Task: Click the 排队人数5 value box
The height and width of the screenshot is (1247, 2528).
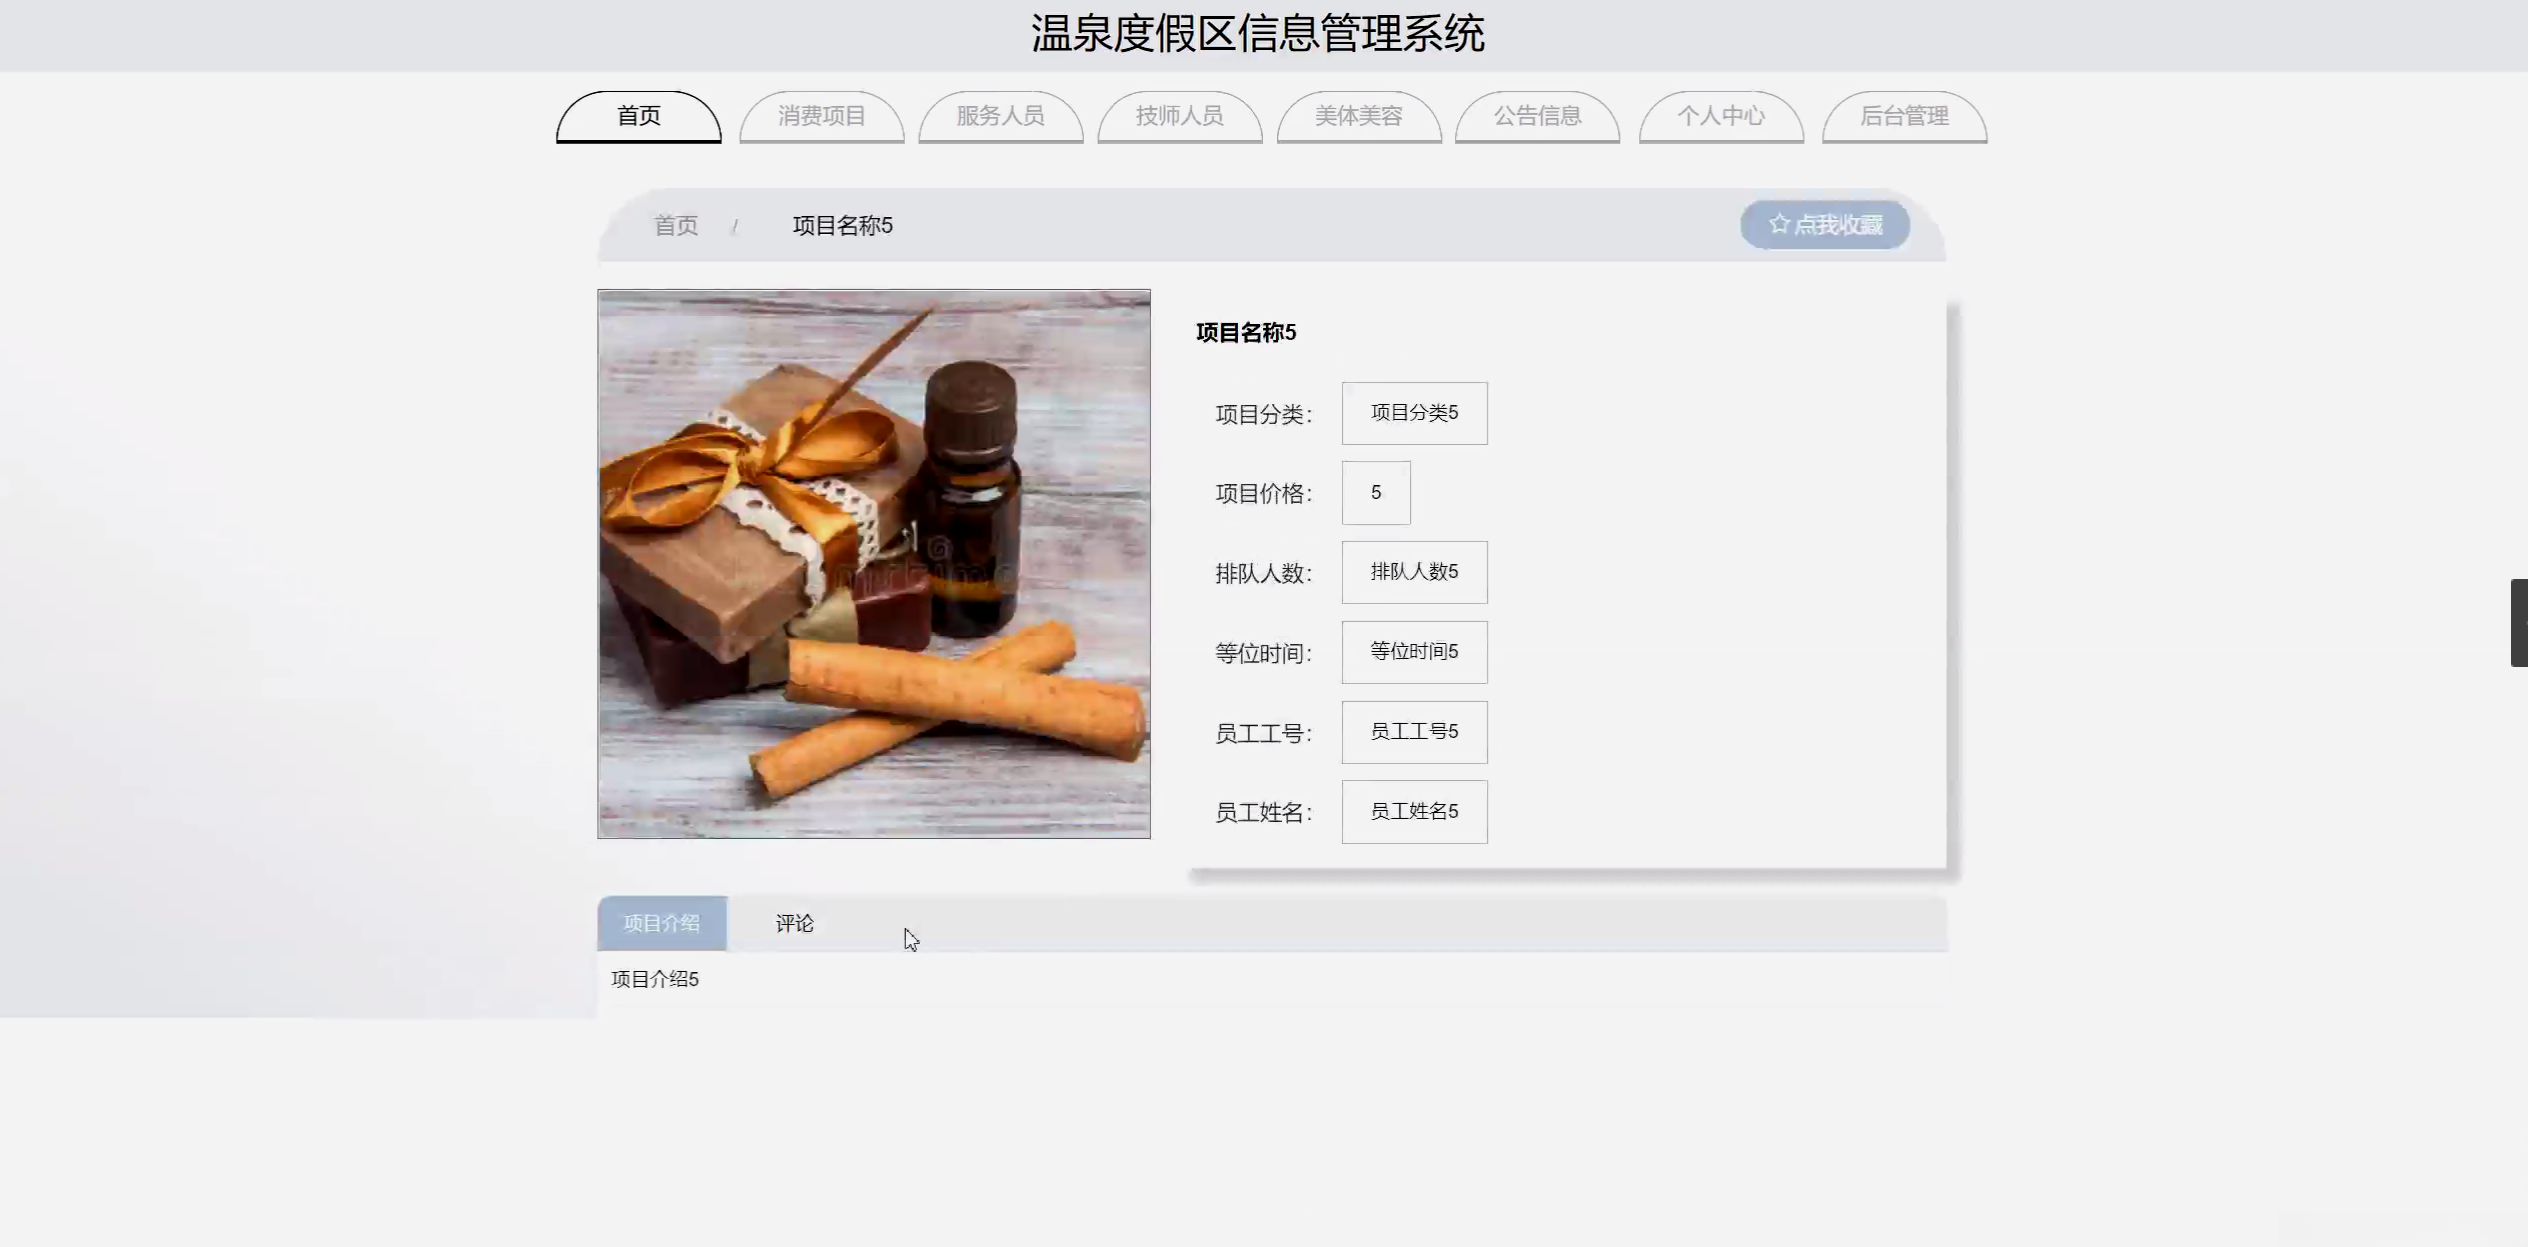Action: [1414, 572]
